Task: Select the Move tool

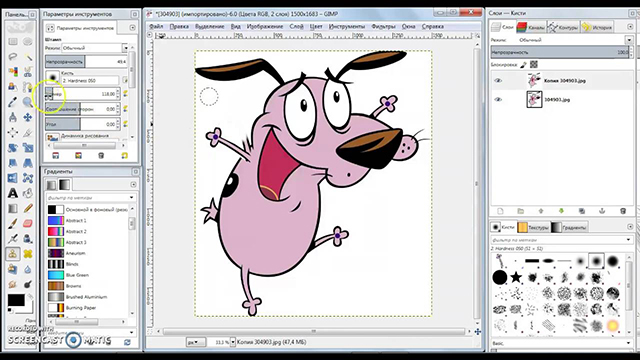Action: (x=27, y=118)
